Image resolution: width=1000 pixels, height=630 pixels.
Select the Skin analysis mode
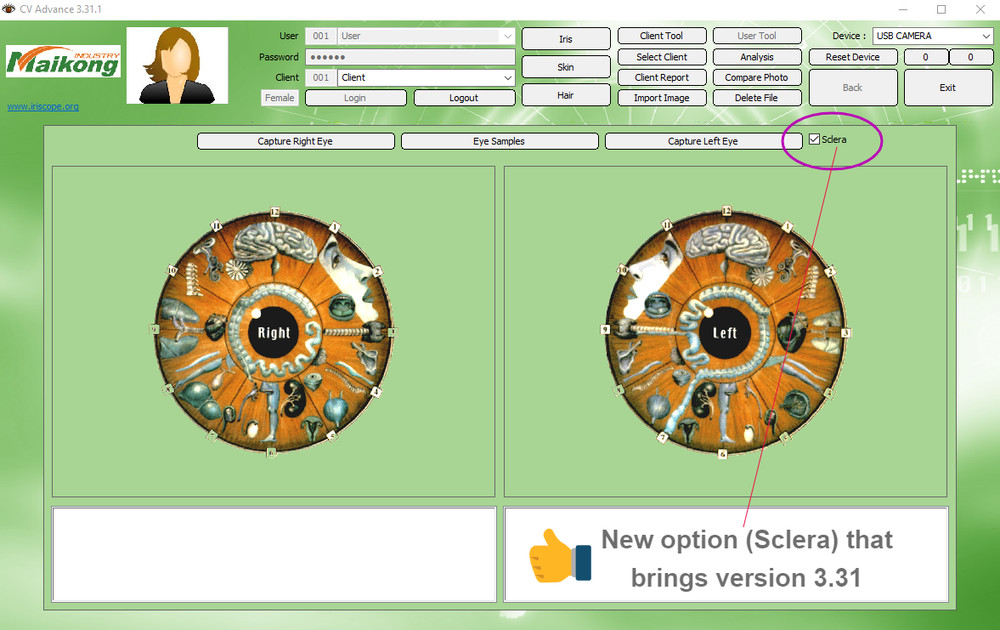[566, 66]
